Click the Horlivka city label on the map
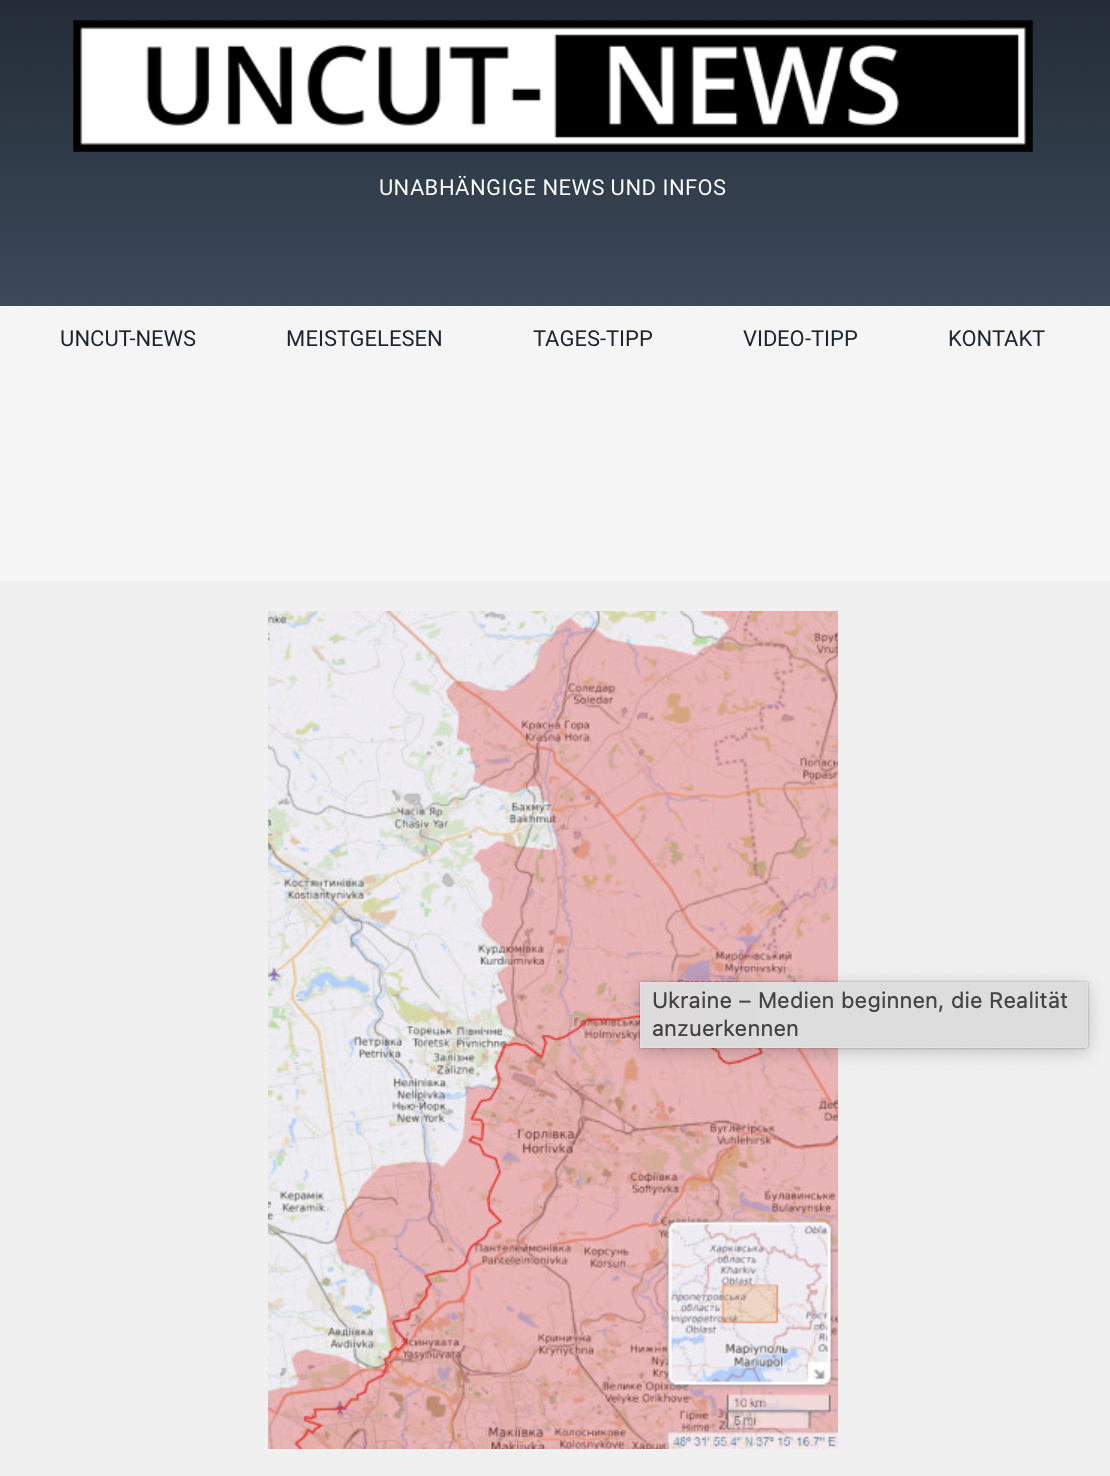Screen dimensions: 1110x1476 point(546,1141)
